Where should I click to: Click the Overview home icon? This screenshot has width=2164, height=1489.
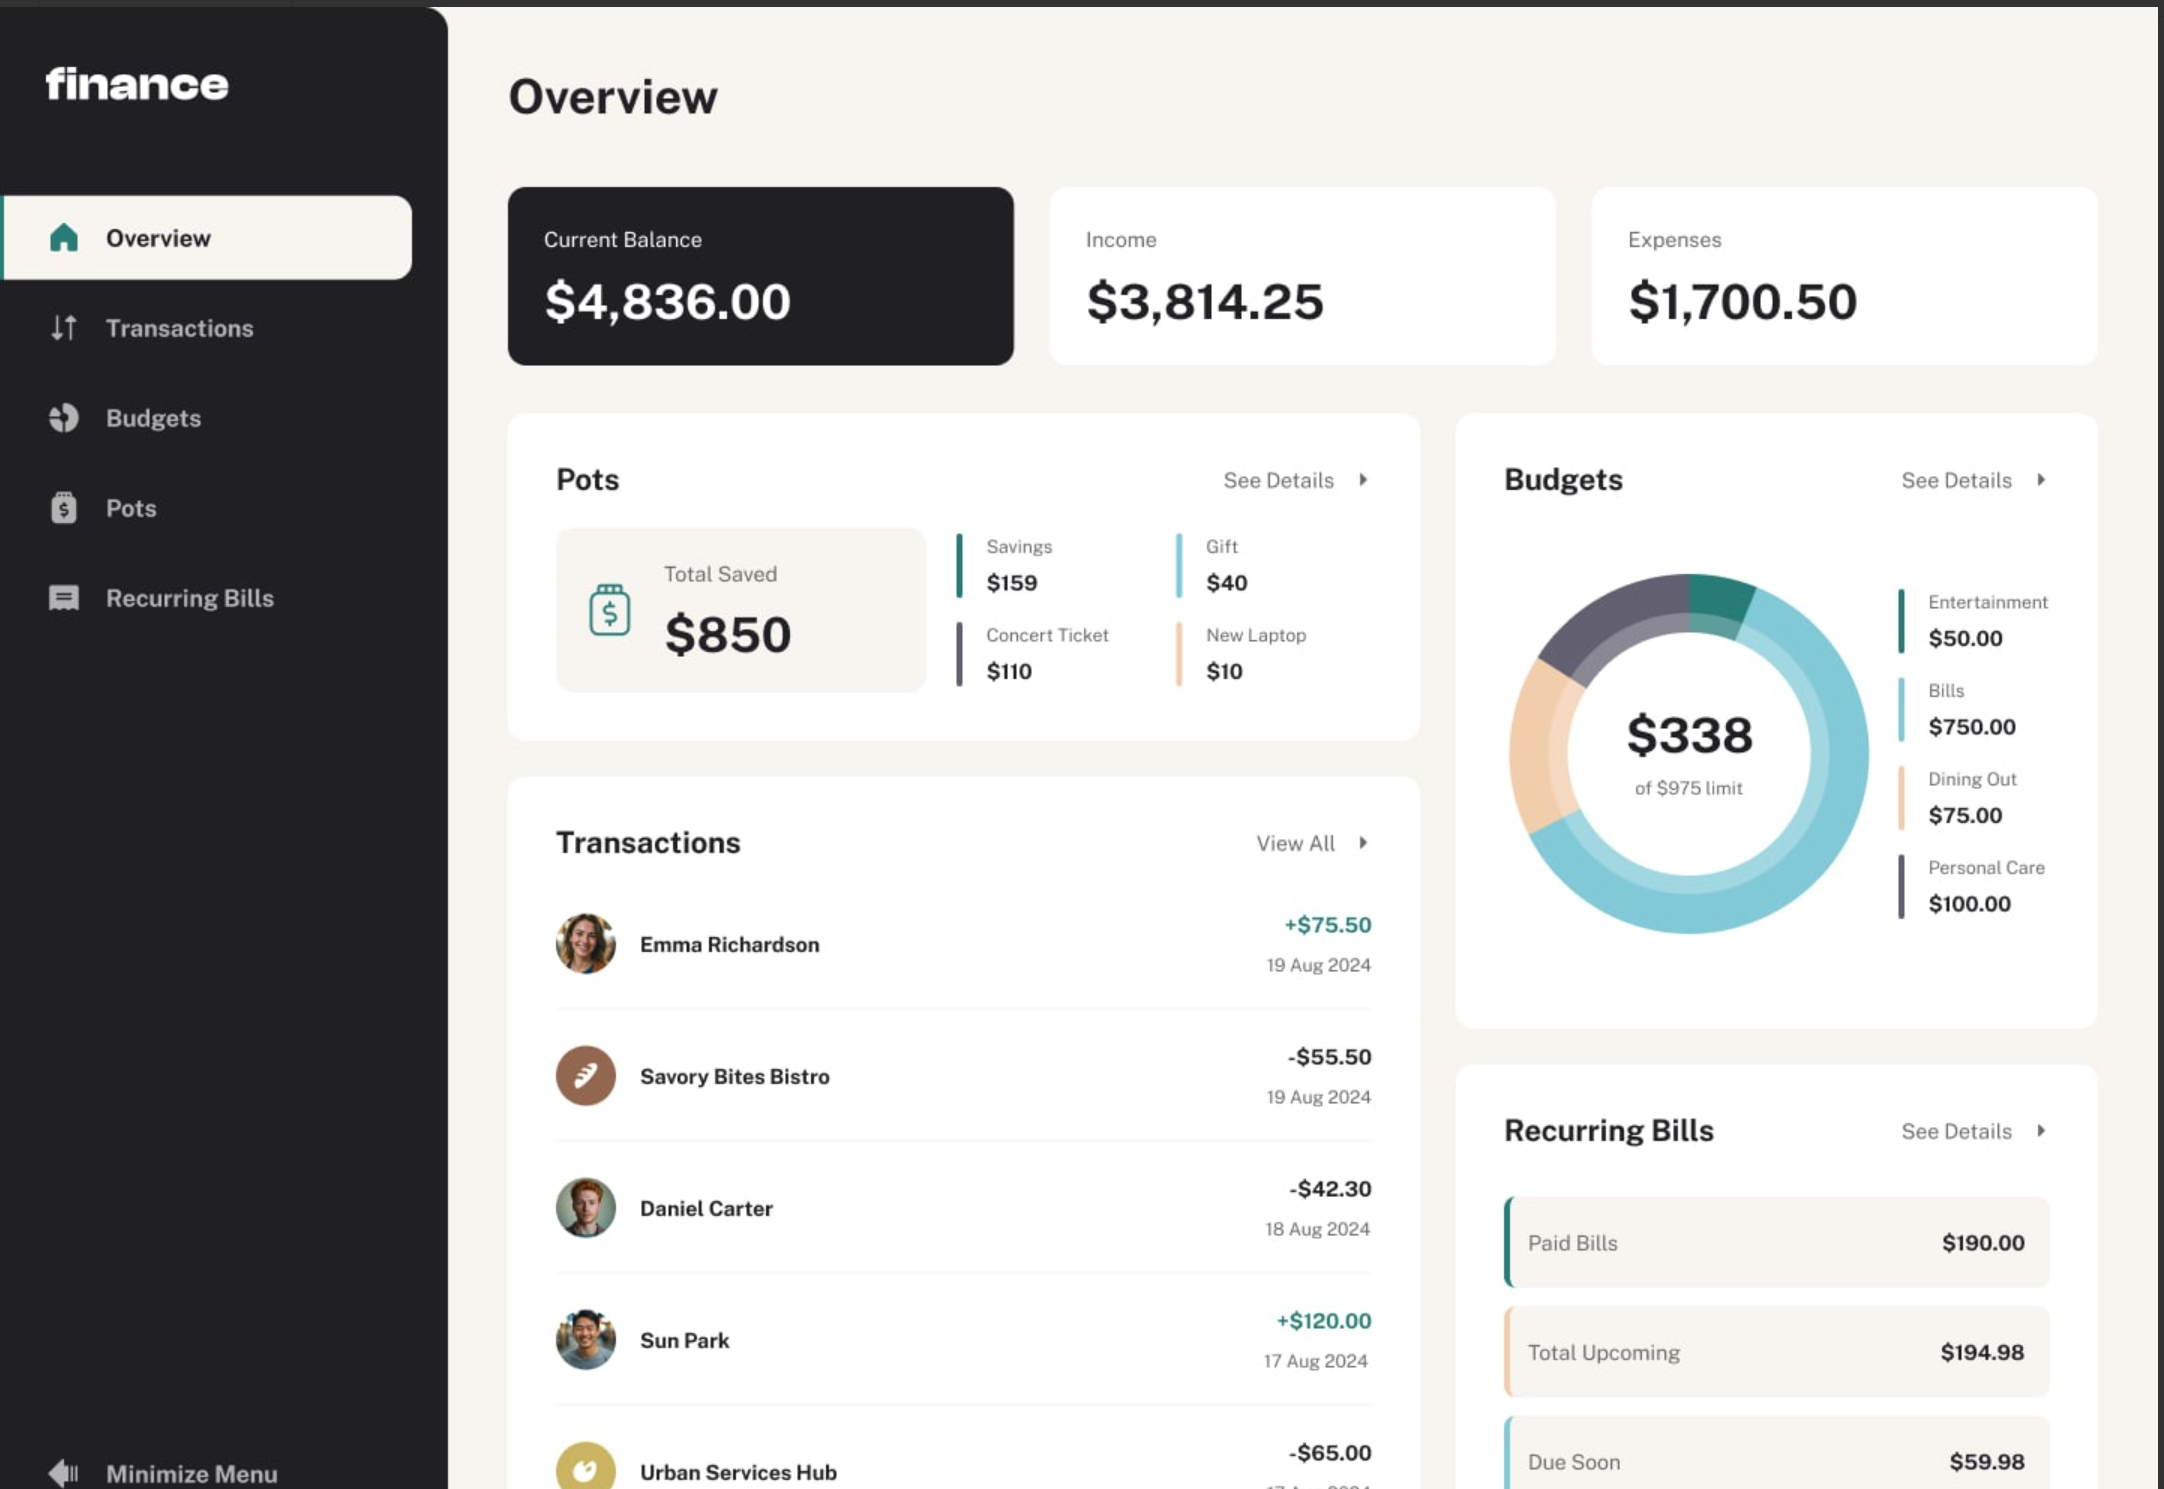click(64, 238)
